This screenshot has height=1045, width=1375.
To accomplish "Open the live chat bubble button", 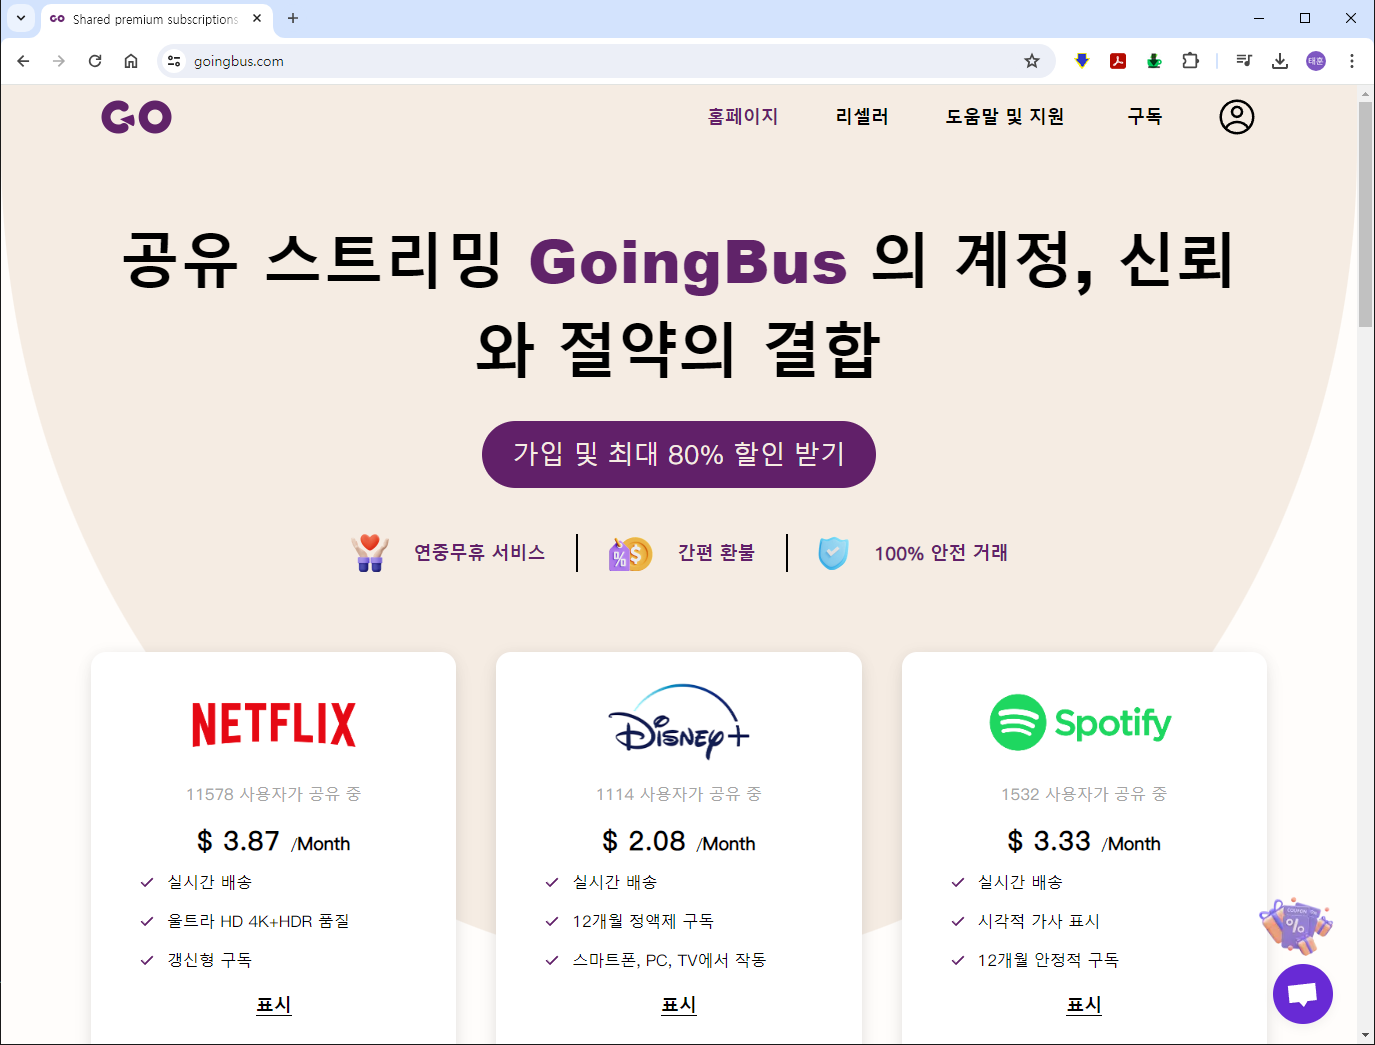I will coord(1302,994).
